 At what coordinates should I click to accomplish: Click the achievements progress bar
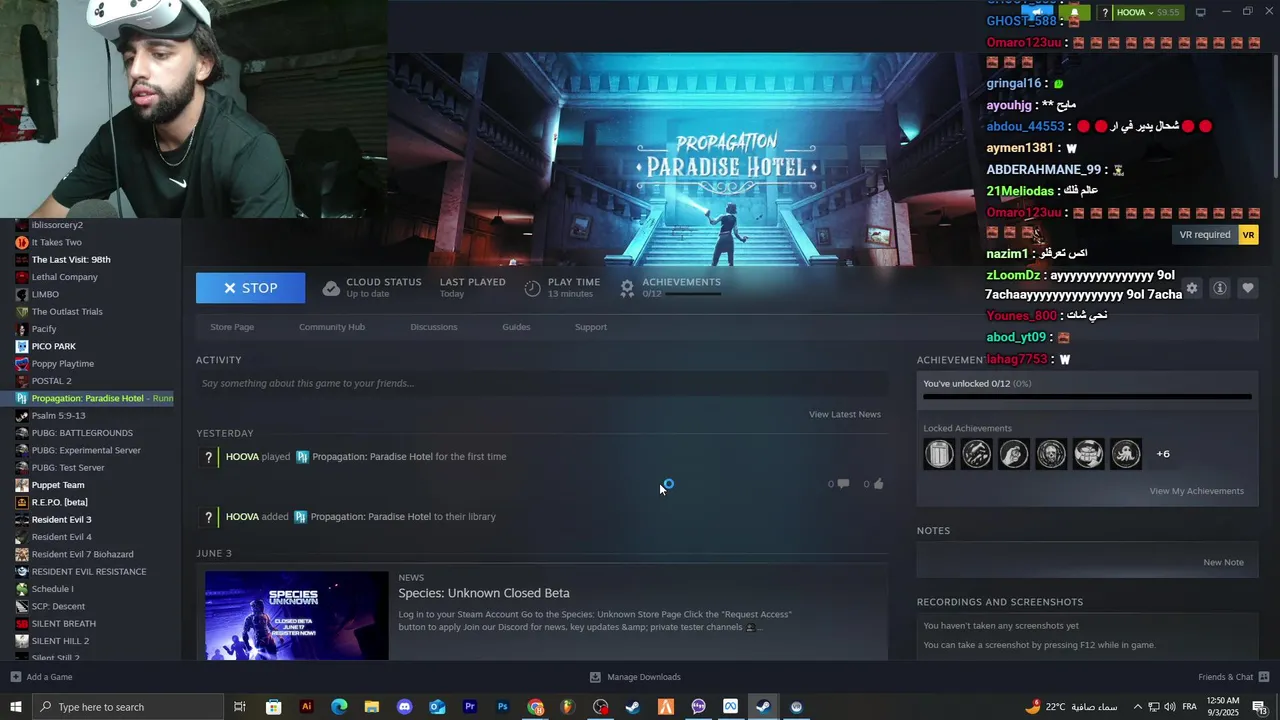(1087, 397)
